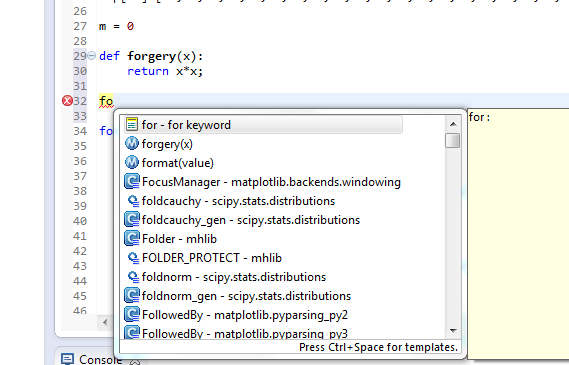The width and height of the screenshot is (569, 365).
Task: Click line number 27 in the gutter
Action: point(80,26)
